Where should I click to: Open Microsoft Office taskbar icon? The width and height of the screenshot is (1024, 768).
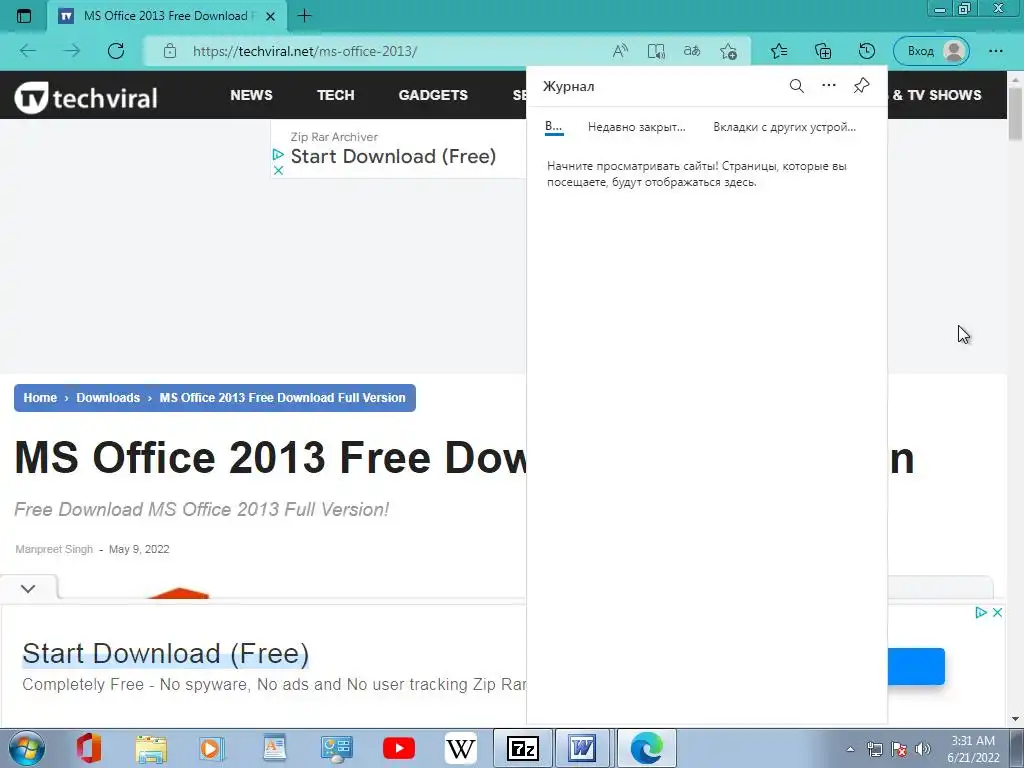tap(89, 748)
